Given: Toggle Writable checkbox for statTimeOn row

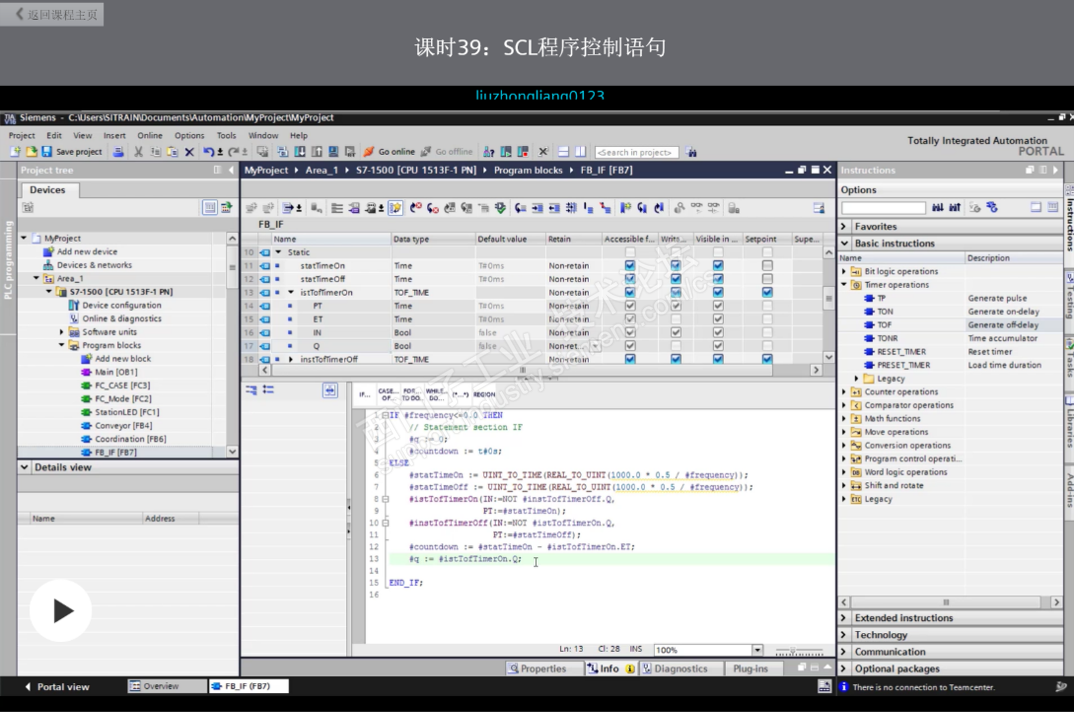Looking at the screenshot, I should click(x=675, y=265).
